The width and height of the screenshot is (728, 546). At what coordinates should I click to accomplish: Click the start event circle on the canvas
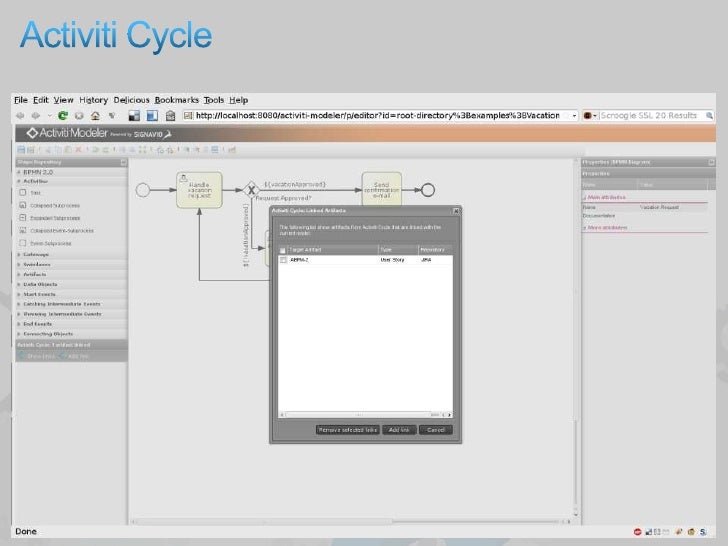(143, 190)
